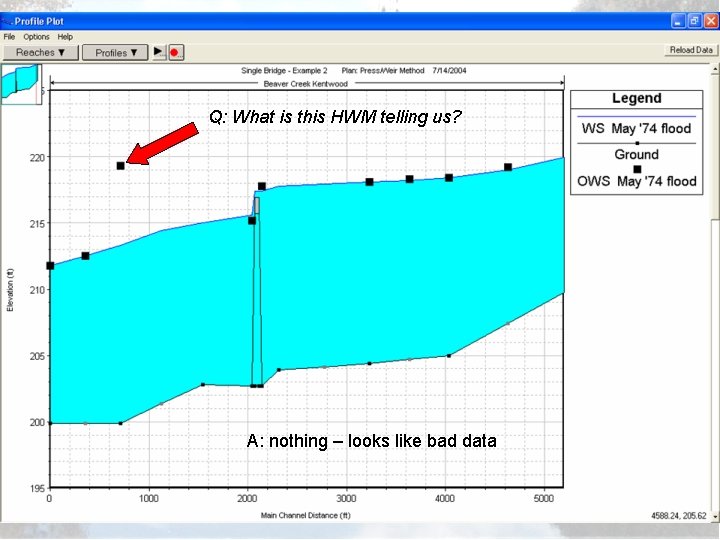This screenshot has width=720, height=540.
Task: Click the outlier observed water mark near 220
Action: [120, 166]
